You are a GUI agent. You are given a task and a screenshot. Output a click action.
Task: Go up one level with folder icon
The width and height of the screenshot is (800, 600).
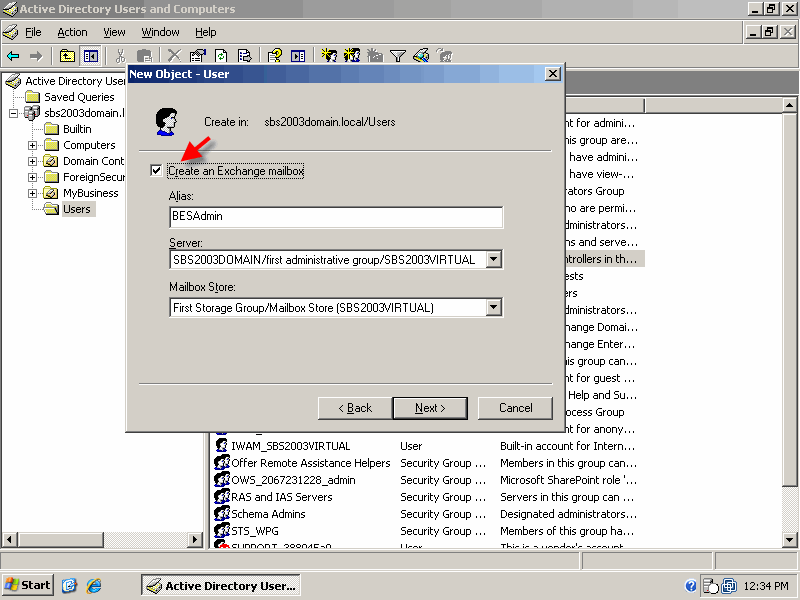(67, 56)
